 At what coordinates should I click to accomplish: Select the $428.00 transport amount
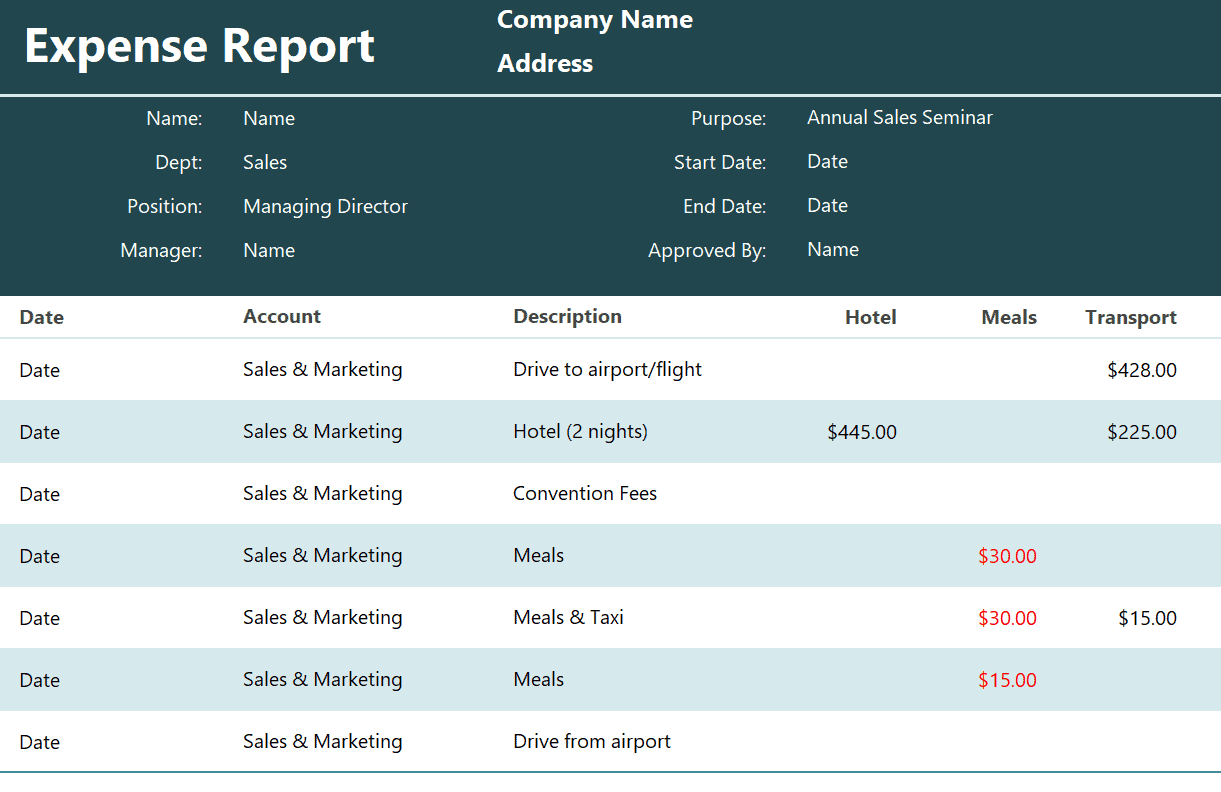1142,371
